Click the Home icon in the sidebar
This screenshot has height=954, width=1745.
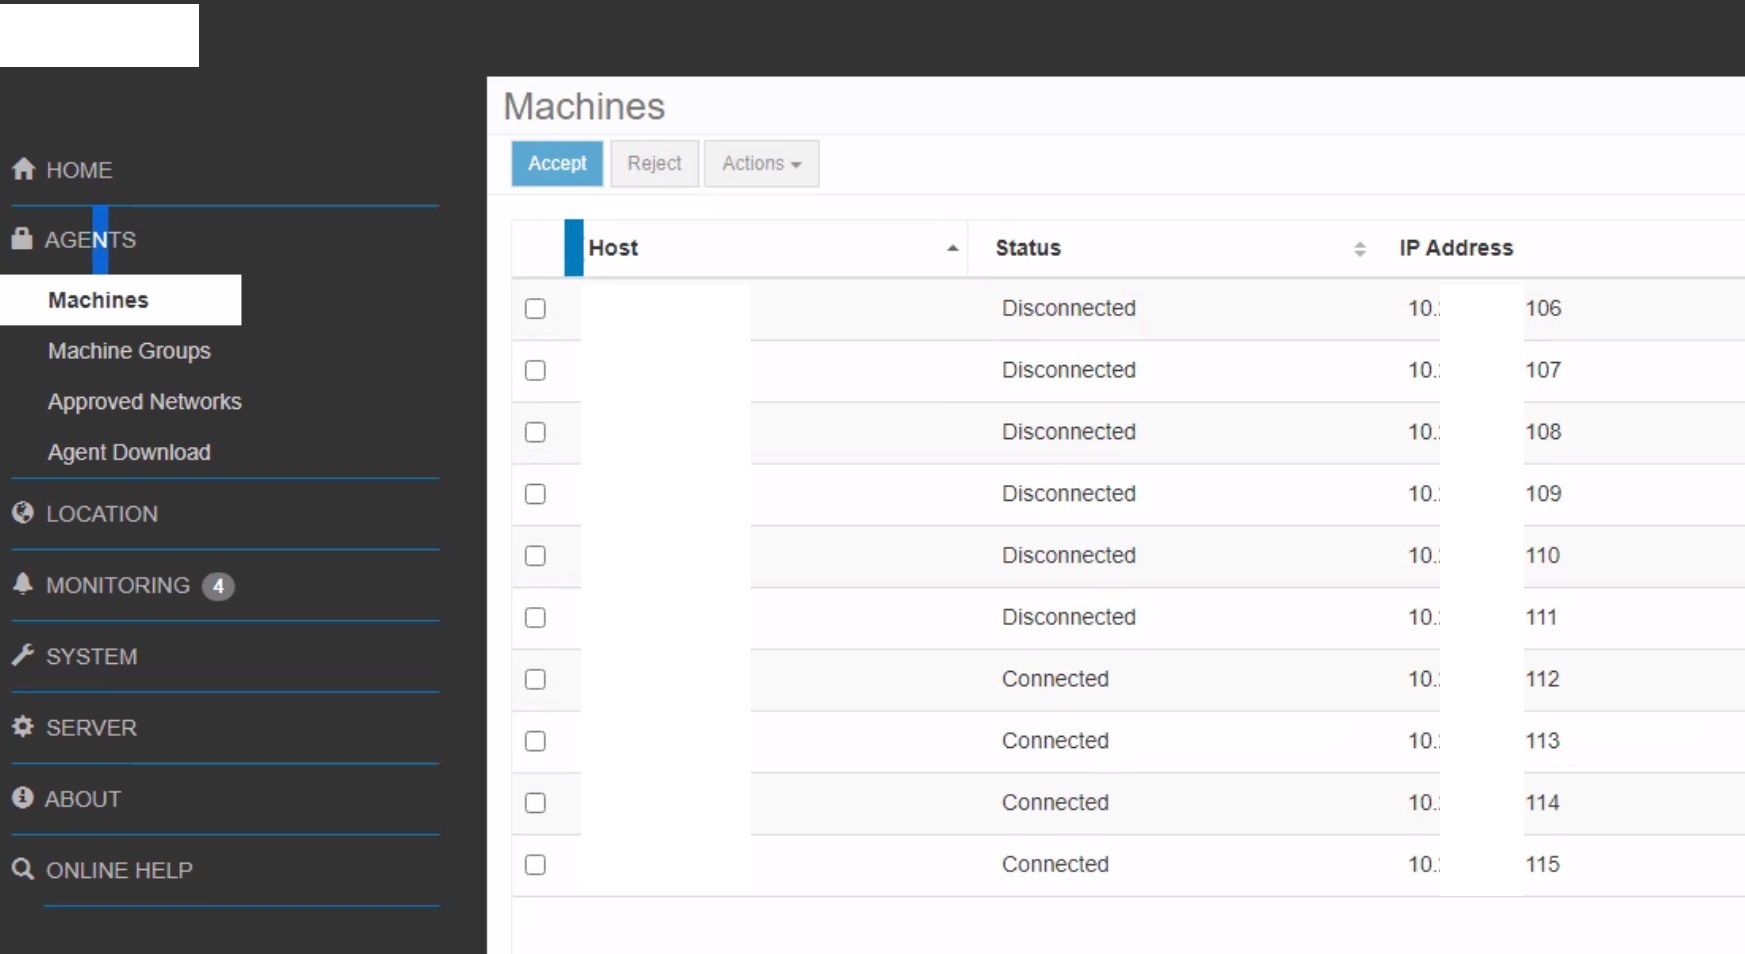[x=22, y=169]
